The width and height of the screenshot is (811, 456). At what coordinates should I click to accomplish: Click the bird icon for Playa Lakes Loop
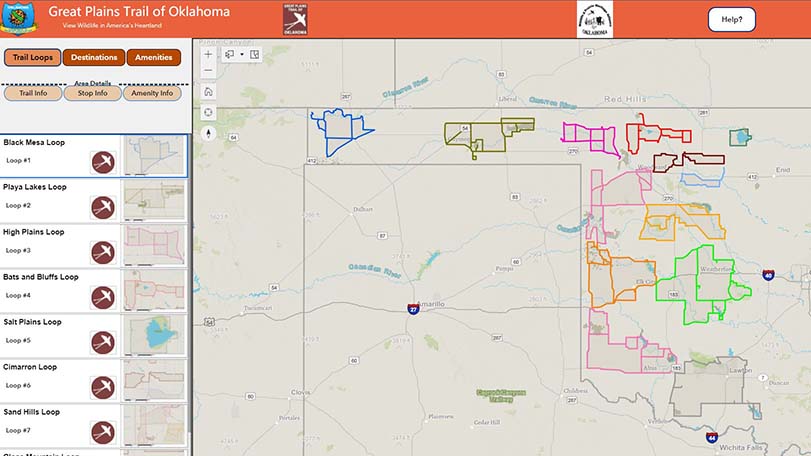coord(102,207)
